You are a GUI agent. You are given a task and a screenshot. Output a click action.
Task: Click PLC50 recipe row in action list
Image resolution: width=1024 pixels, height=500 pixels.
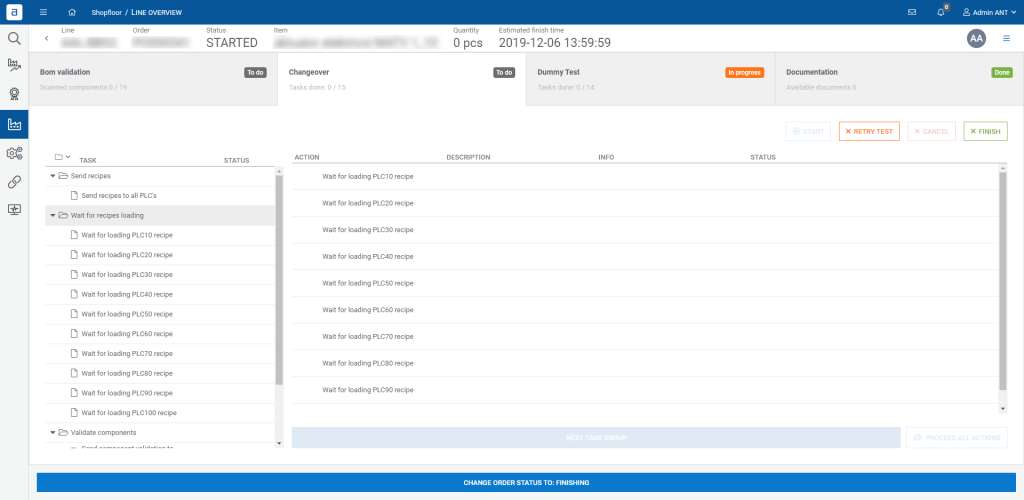coord(645,283)
